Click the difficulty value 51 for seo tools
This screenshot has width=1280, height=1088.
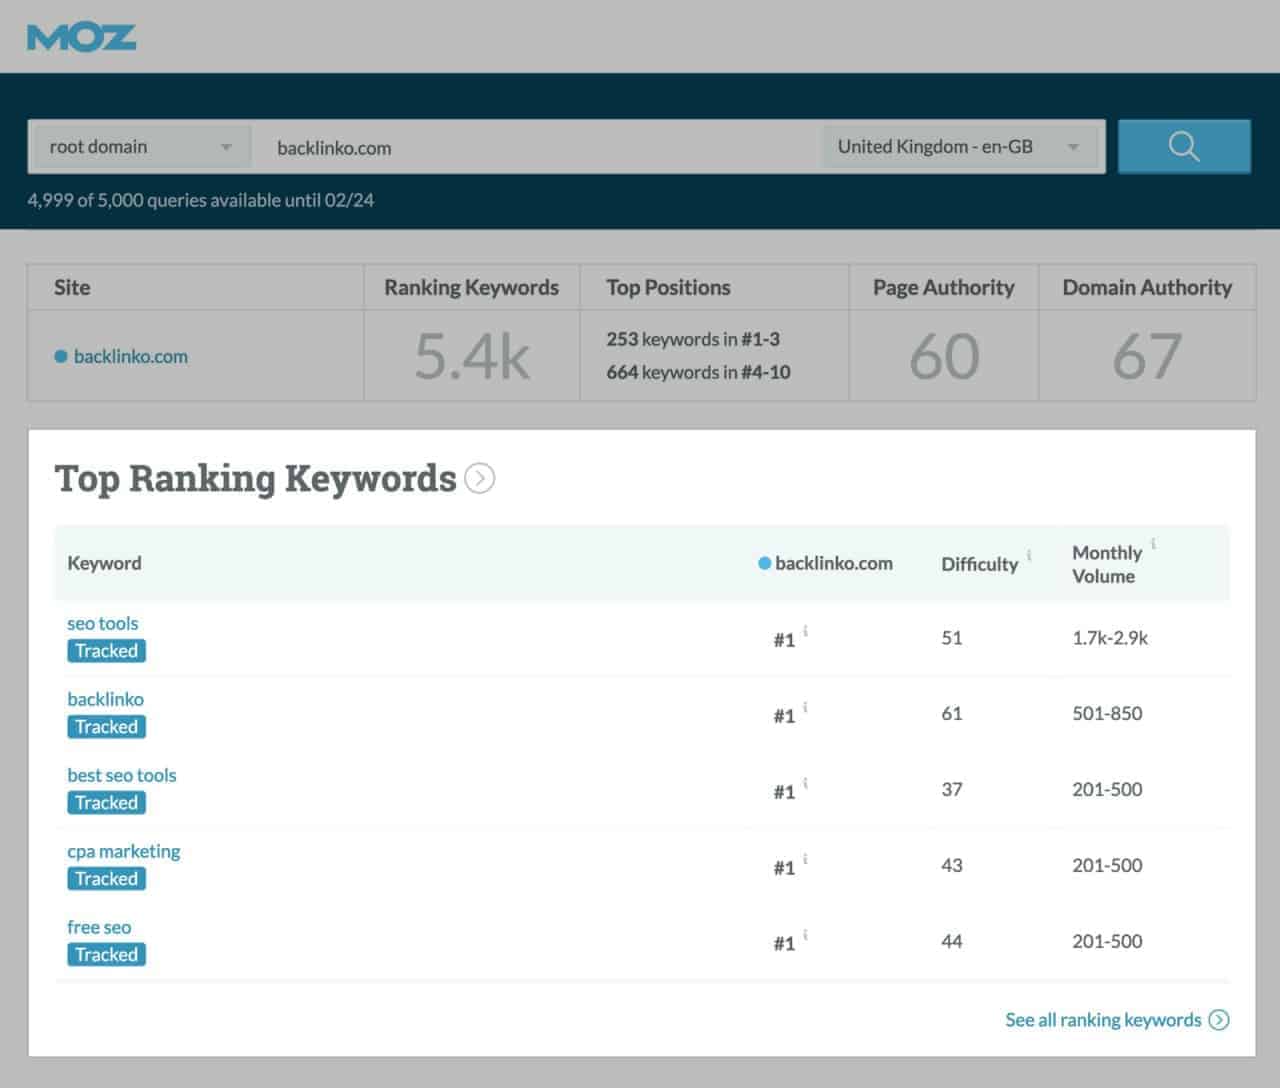952,637
